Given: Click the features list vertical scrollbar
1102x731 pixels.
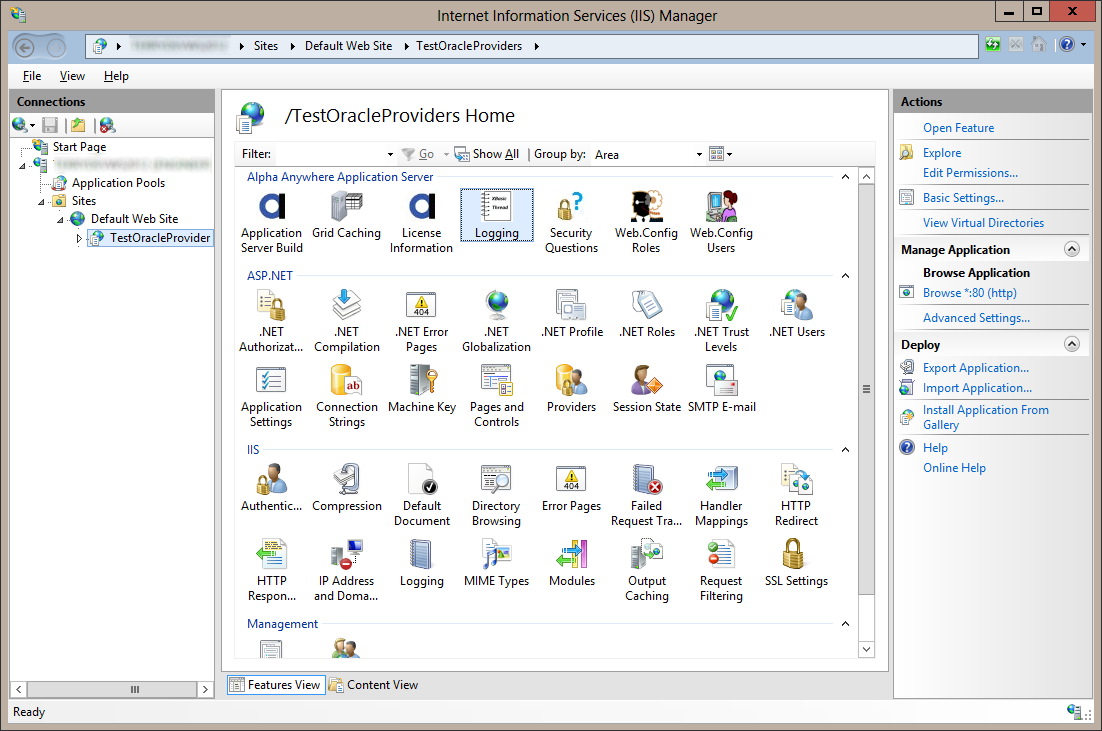Looking at the screenshot, I should click(867, 389).
